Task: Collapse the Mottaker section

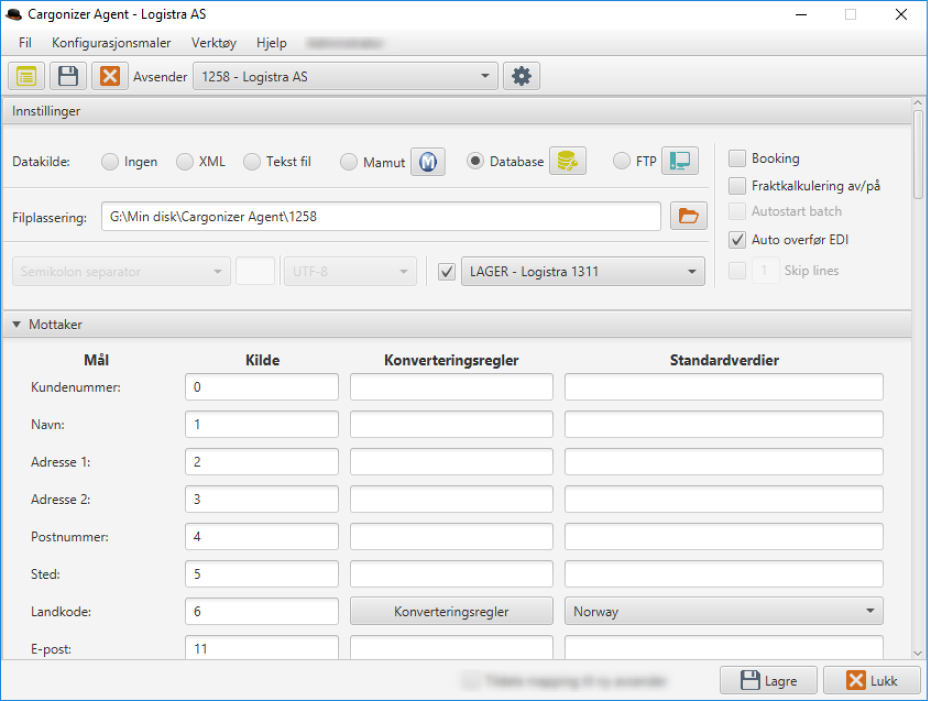Action: coord(17,324)
